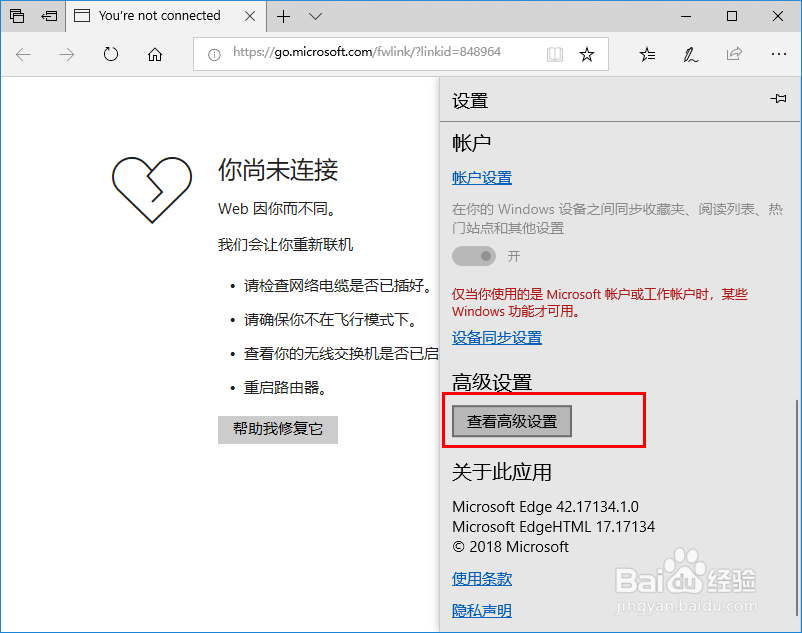Pin the Settings pane with the pin icon

coord(777,99)
